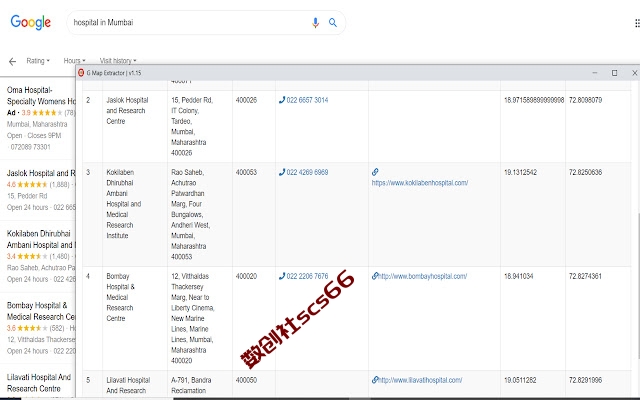Call the number 022 6657 3014
This screenshot has height=400, width=640.
[x=307, y=100]
